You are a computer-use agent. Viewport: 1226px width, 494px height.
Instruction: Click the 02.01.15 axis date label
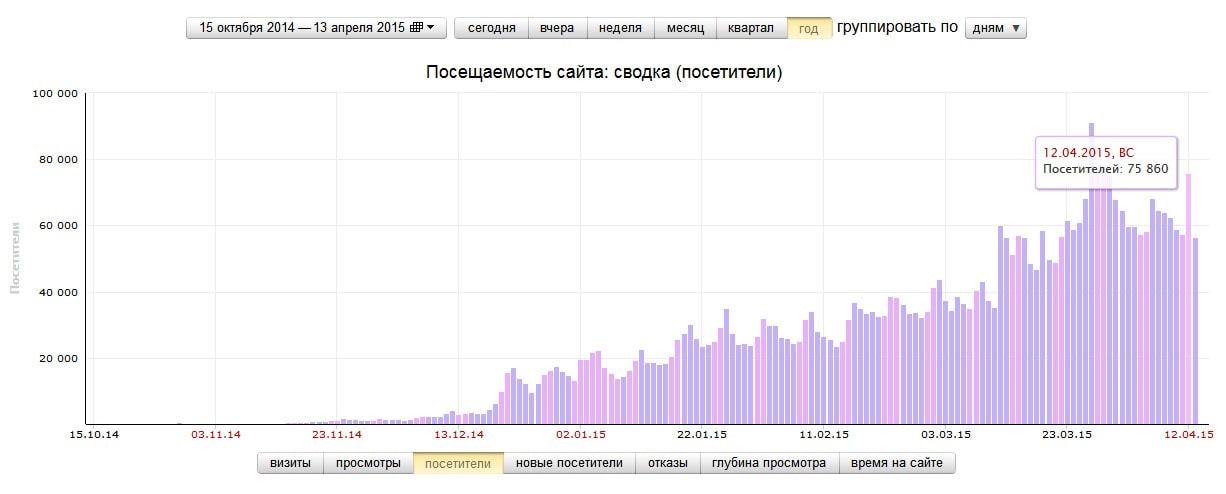point(581,435)
